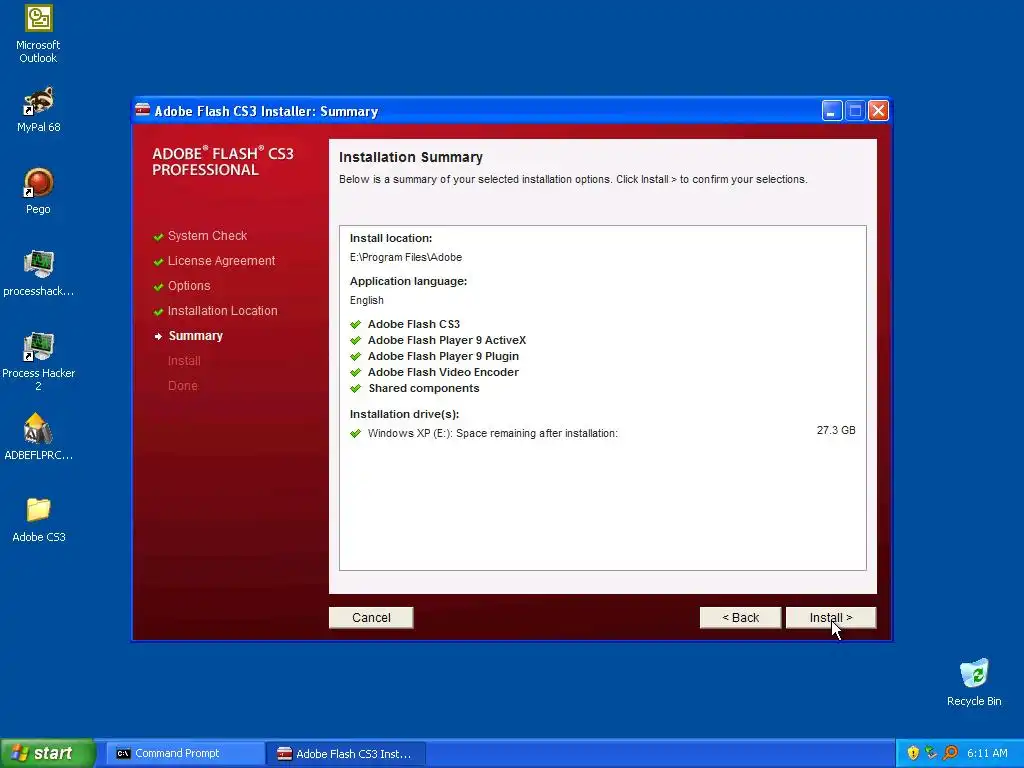The image size is (1024, 768).
Task: Click the security shield tray icon
Action: (x=913, y=753)
